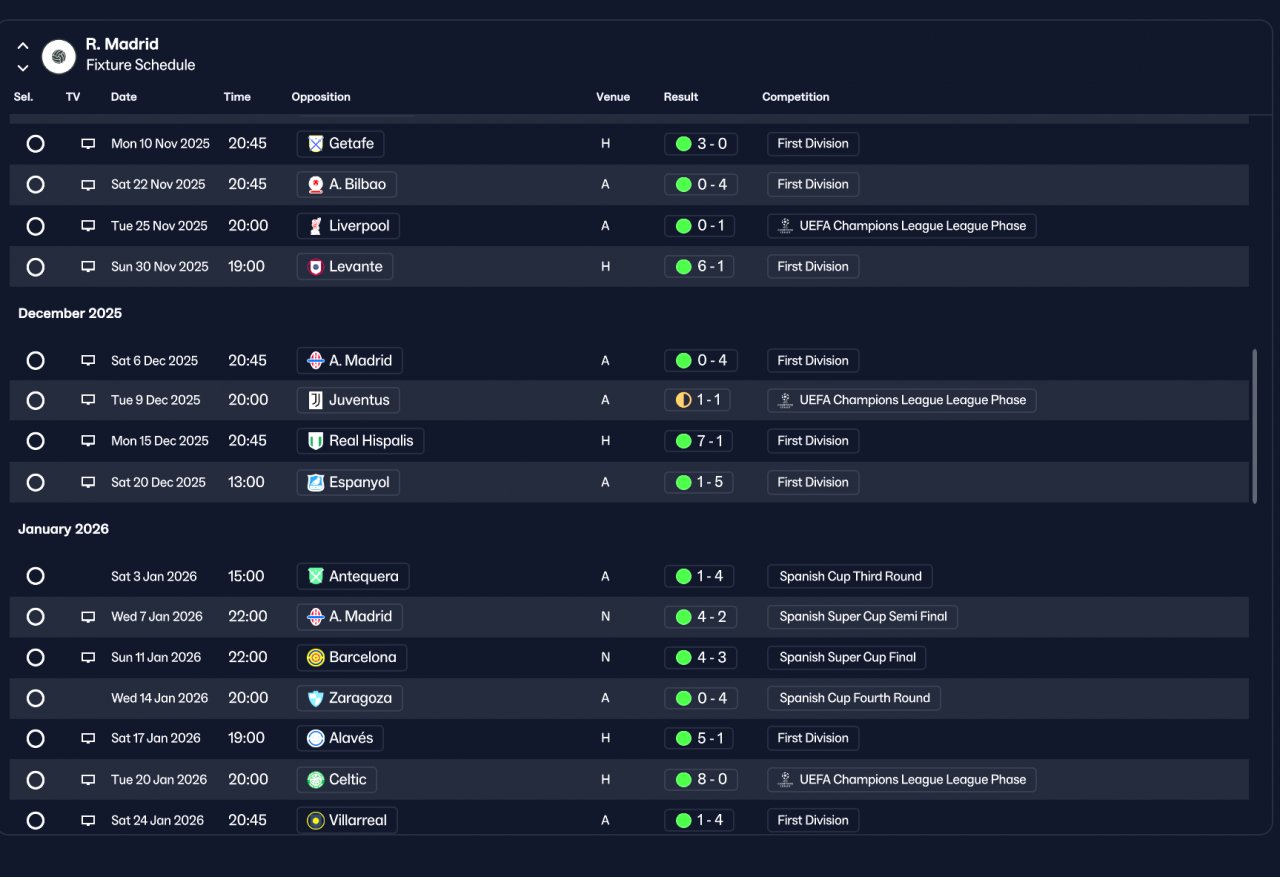This screenshot has height=877, width=1280.
Task: Select the radio button for Levante fixture
Action: coord(35,267)
